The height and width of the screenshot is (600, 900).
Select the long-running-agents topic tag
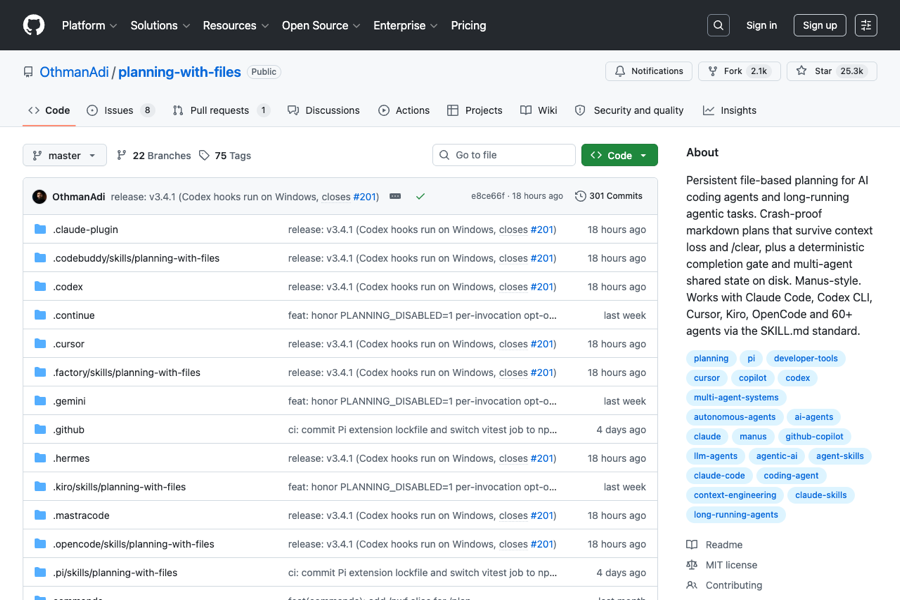736,514
